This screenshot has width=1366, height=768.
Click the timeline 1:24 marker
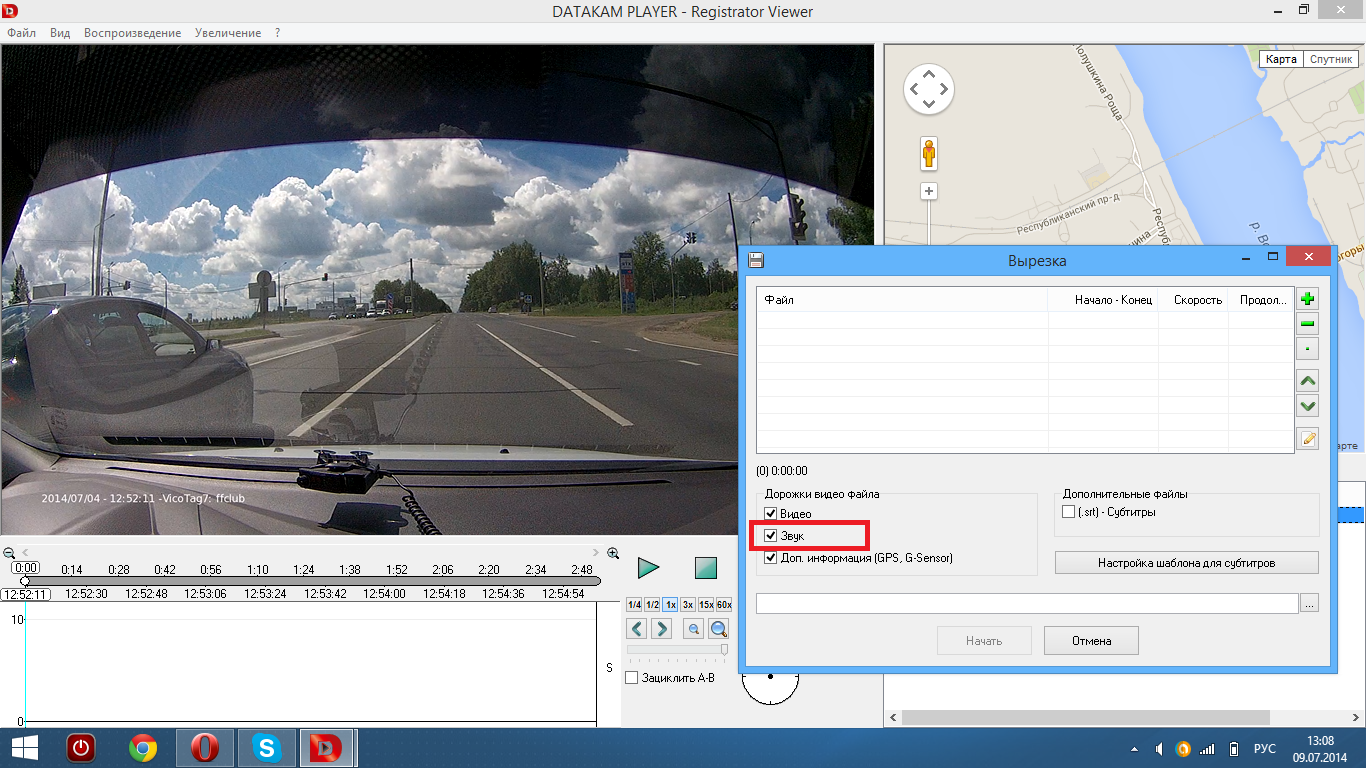pos(304,570)
